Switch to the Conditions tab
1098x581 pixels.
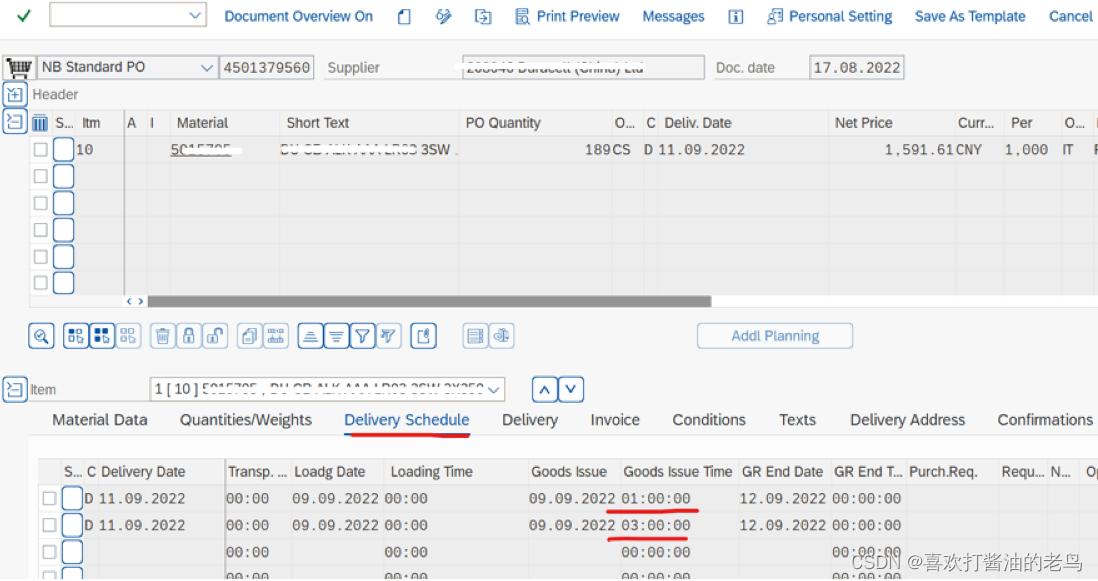point(708,420)
